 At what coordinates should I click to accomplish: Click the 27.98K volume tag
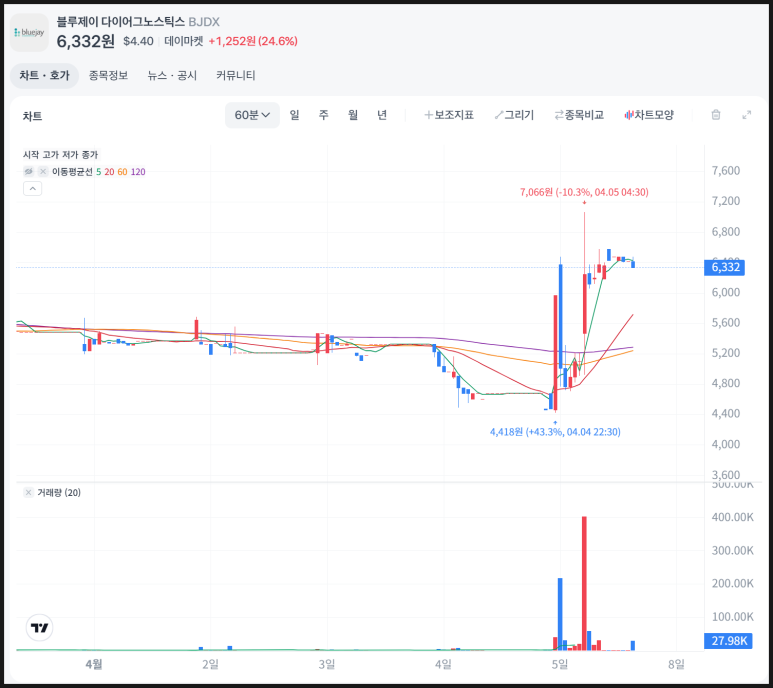pyautogui.click(x=729, y=641)
